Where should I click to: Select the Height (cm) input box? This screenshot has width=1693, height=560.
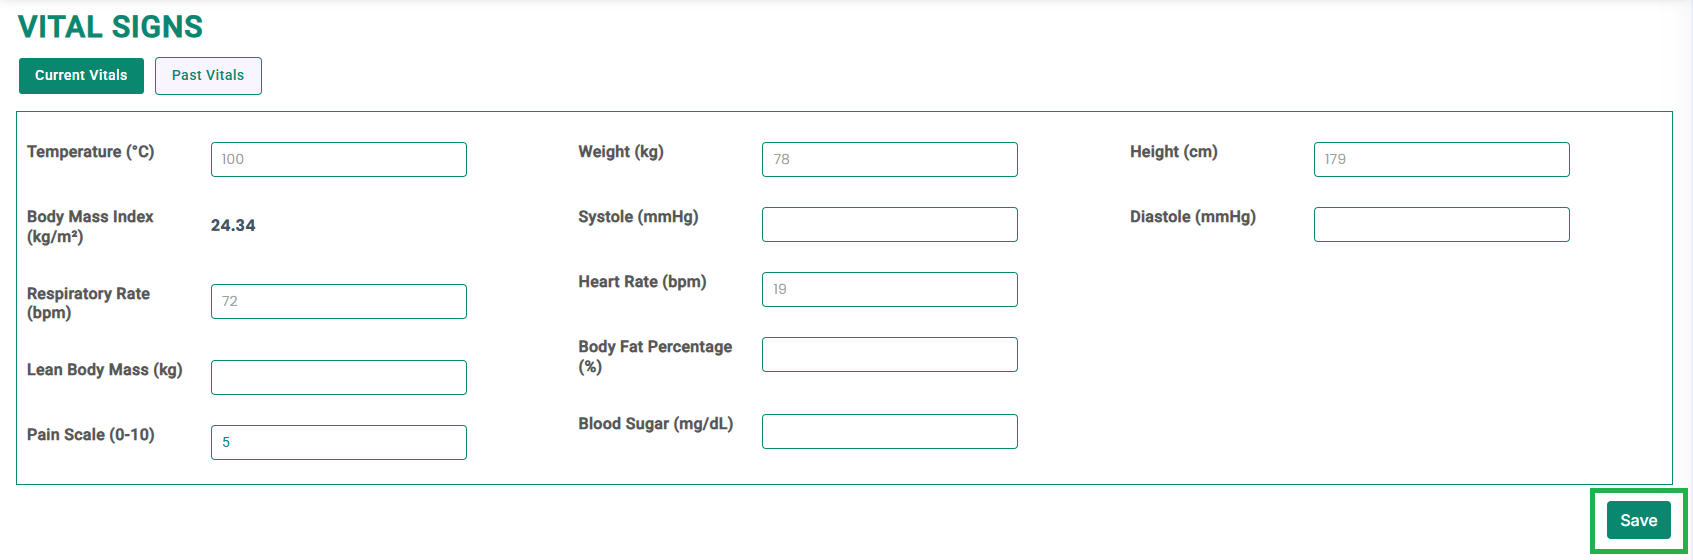click(1442, 159)
